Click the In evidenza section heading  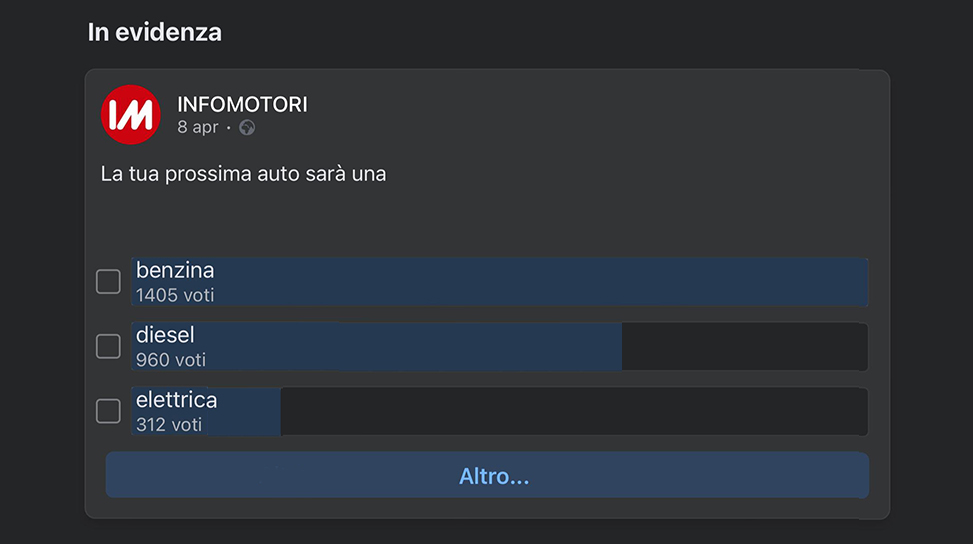tap(155, 32)
